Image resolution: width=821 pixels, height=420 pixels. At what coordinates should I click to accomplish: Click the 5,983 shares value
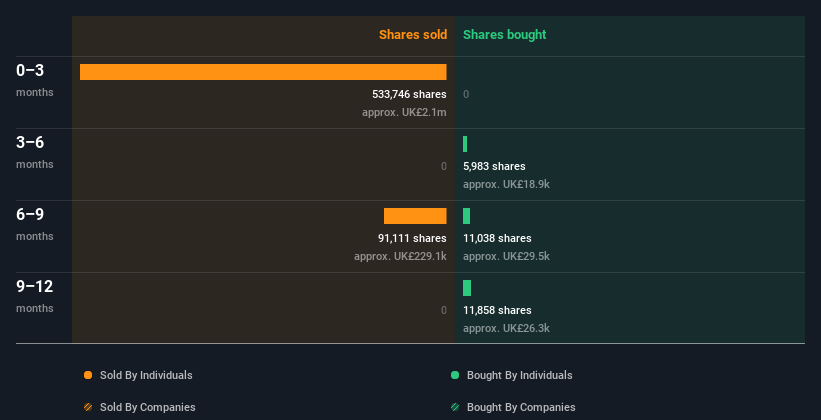pos(494,166)
